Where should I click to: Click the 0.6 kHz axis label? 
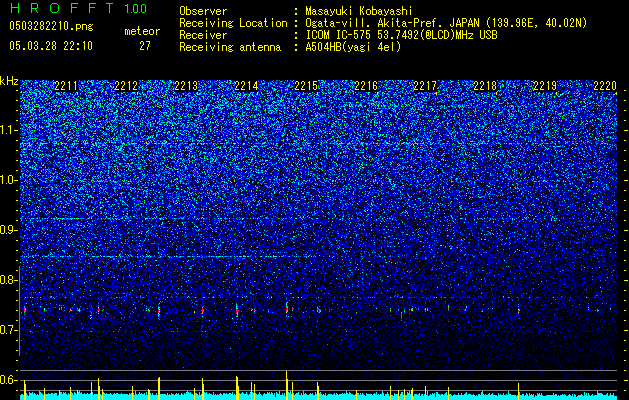tap(8, 380)
